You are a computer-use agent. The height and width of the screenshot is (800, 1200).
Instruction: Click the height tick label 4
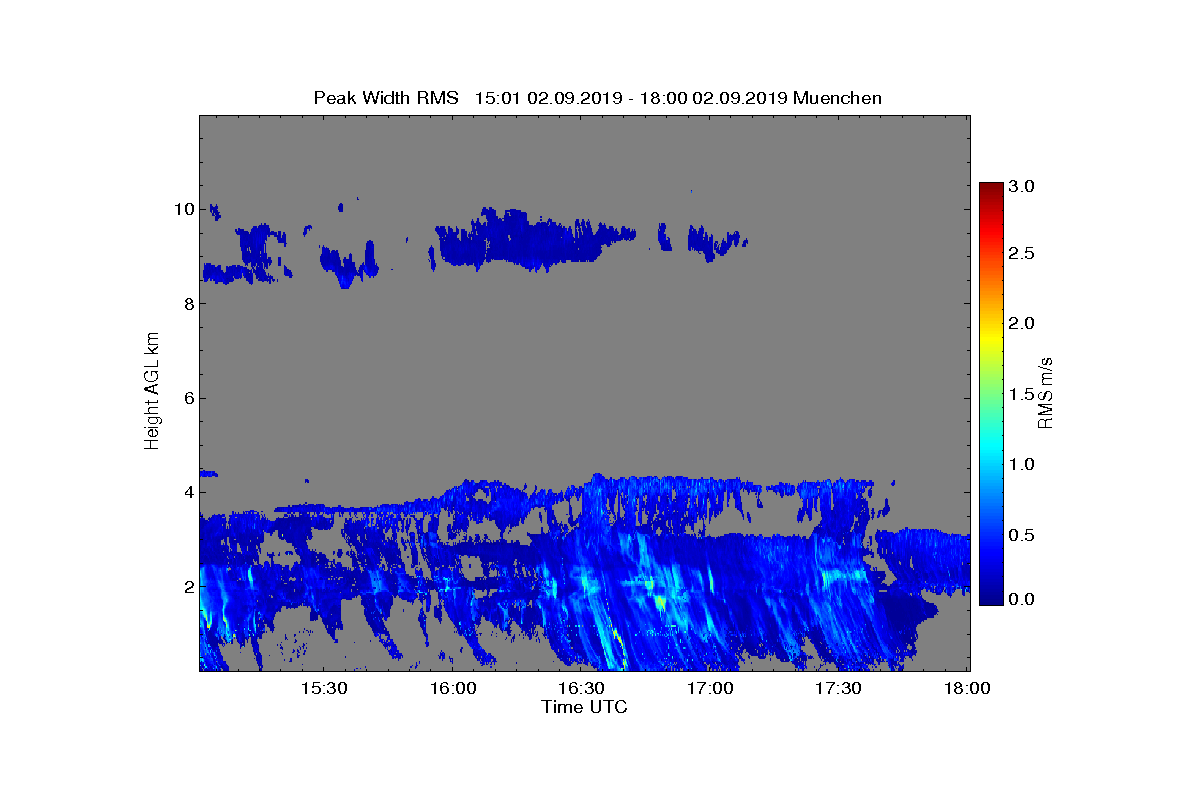(188, 492)
